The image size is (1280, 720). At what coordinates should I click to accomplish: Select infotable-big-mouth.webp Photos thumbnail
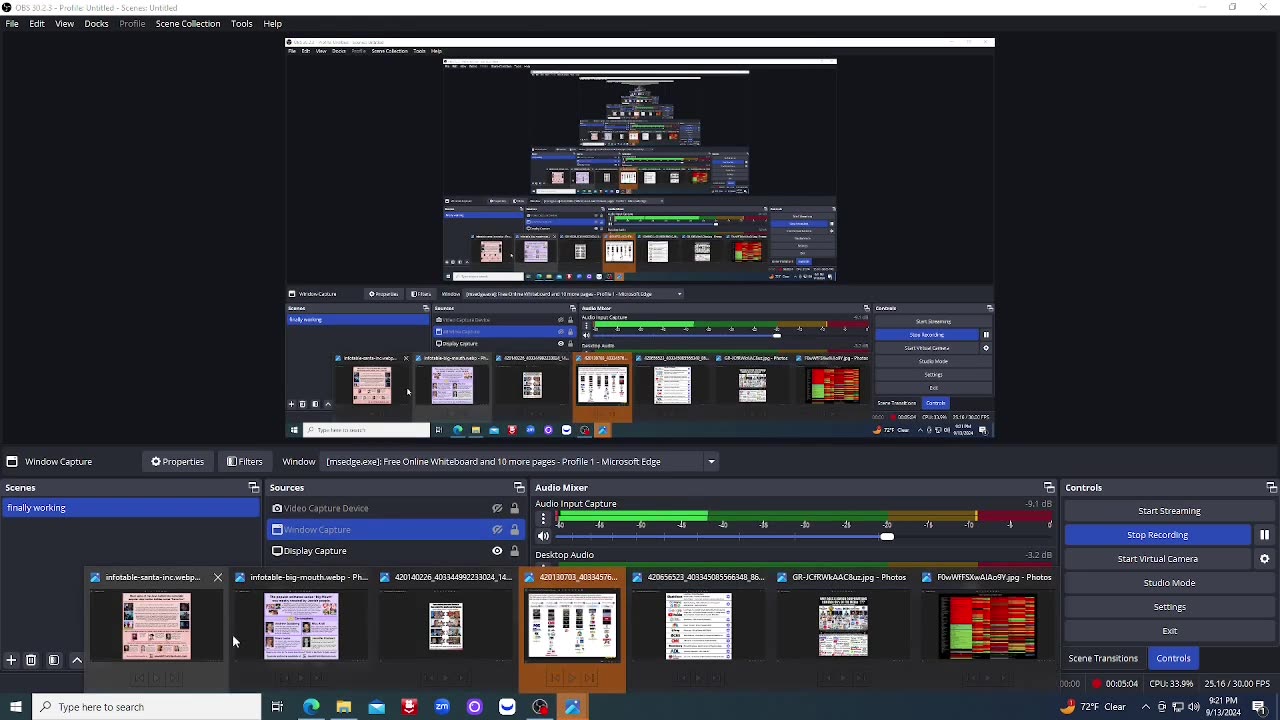point(301,627)
